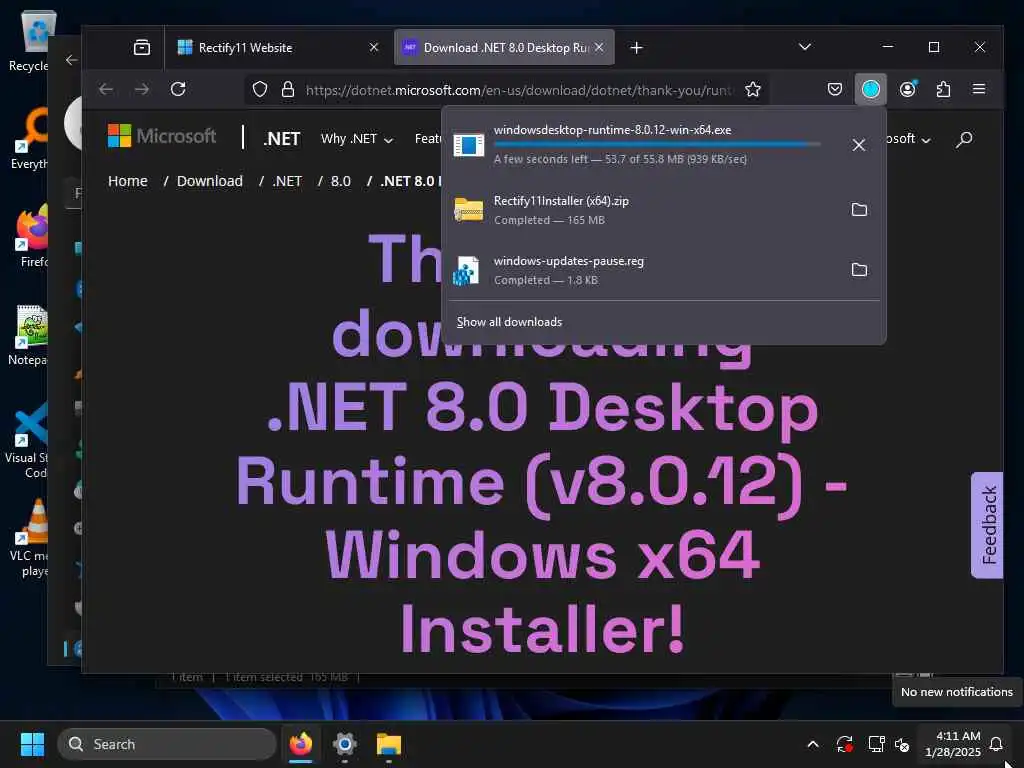Show hidden tray icons chevron
The width and height of the screenshot is (1024, 768).
(x=813, y=744)
